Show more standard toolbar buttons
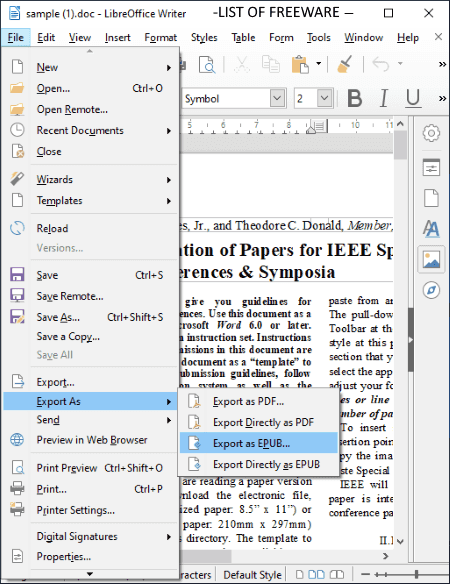450x584 pixels. point(442,64)
